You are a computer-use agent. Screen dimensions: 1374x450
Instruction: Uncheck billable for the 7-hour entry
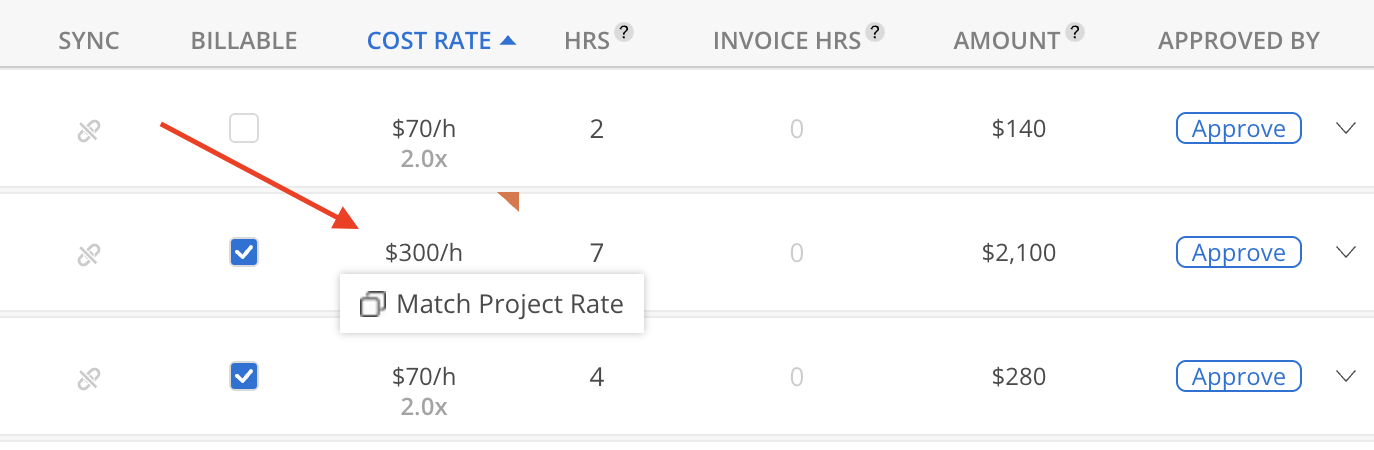pos(244,252)
